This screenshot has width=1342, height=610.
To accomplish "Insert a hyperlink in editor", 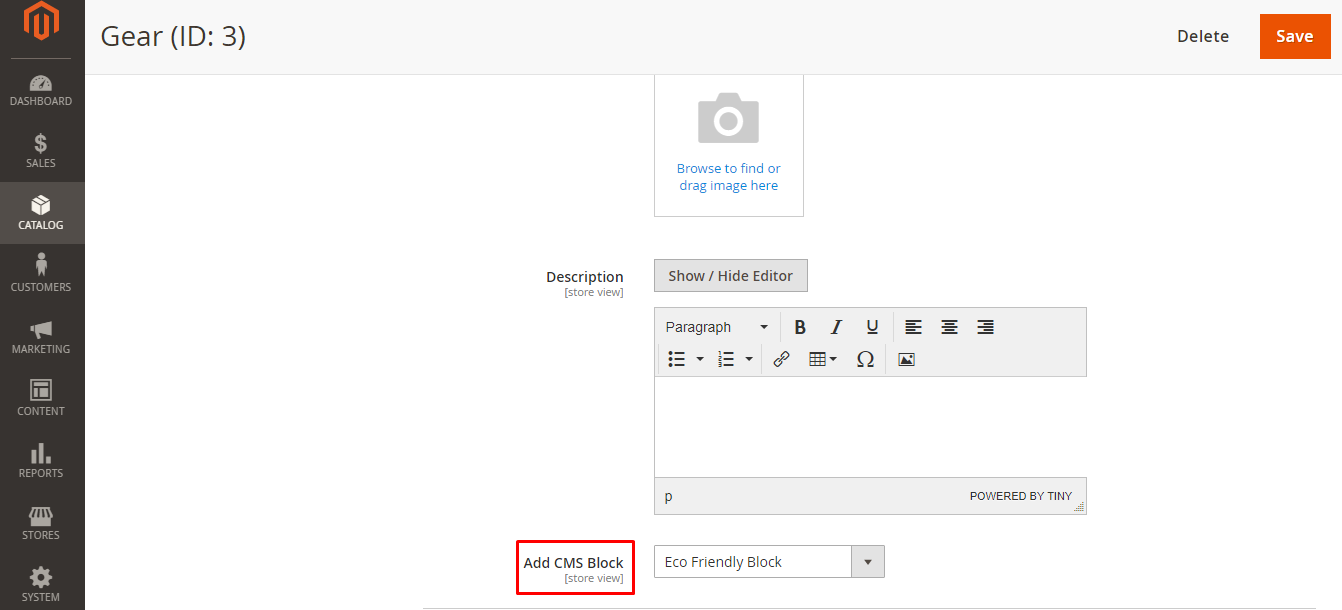I will click(x=782, y=359).
